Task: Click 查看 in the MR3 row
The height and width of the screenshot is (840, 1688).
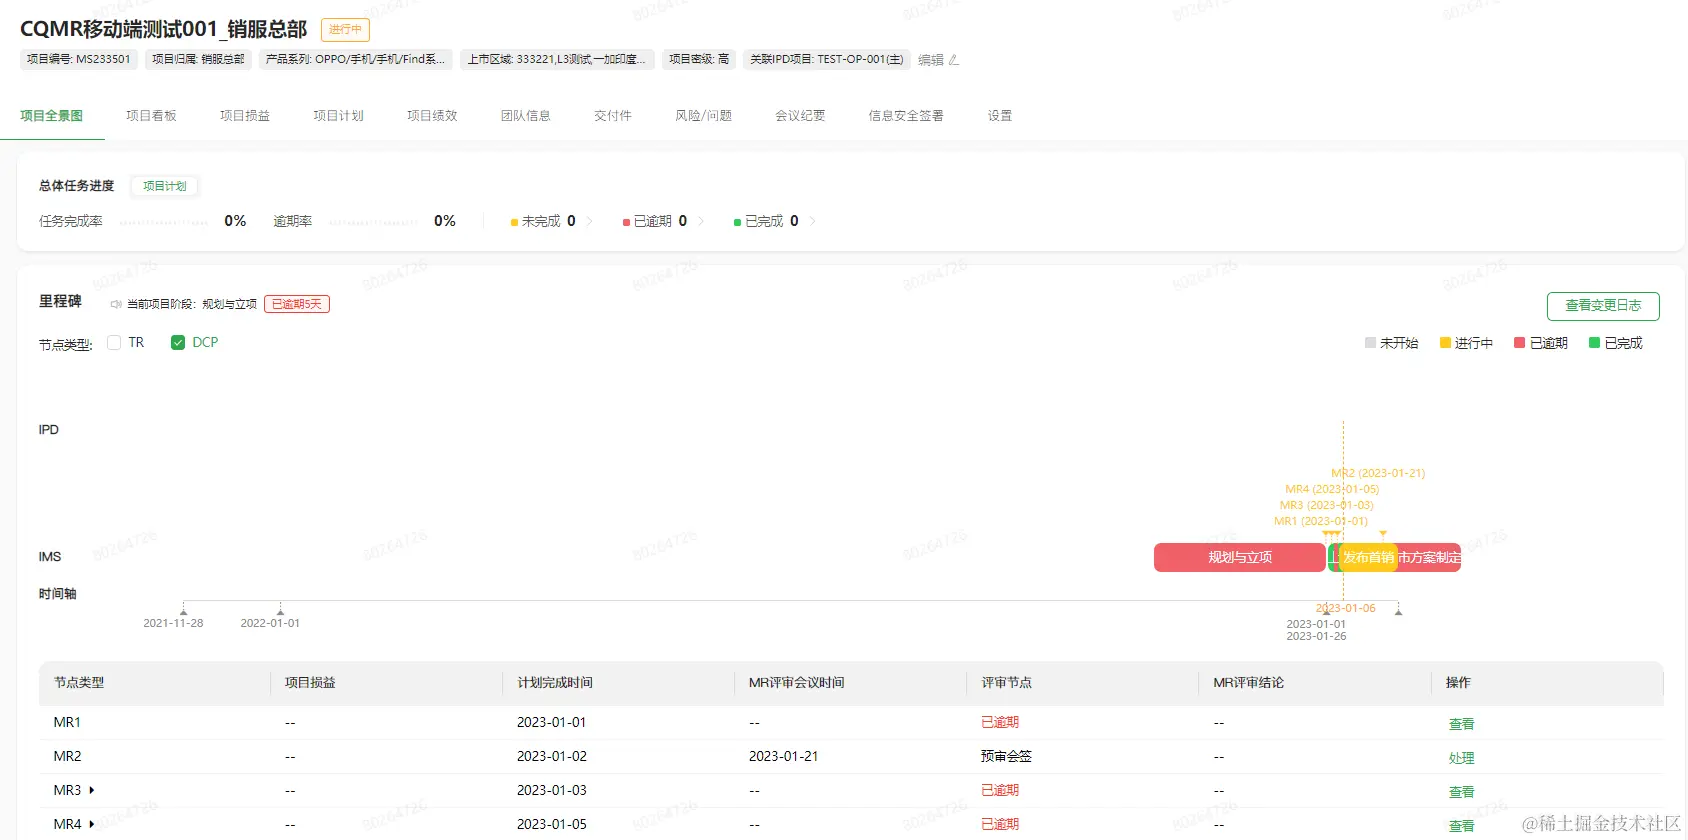Action: coord(1461,792)
